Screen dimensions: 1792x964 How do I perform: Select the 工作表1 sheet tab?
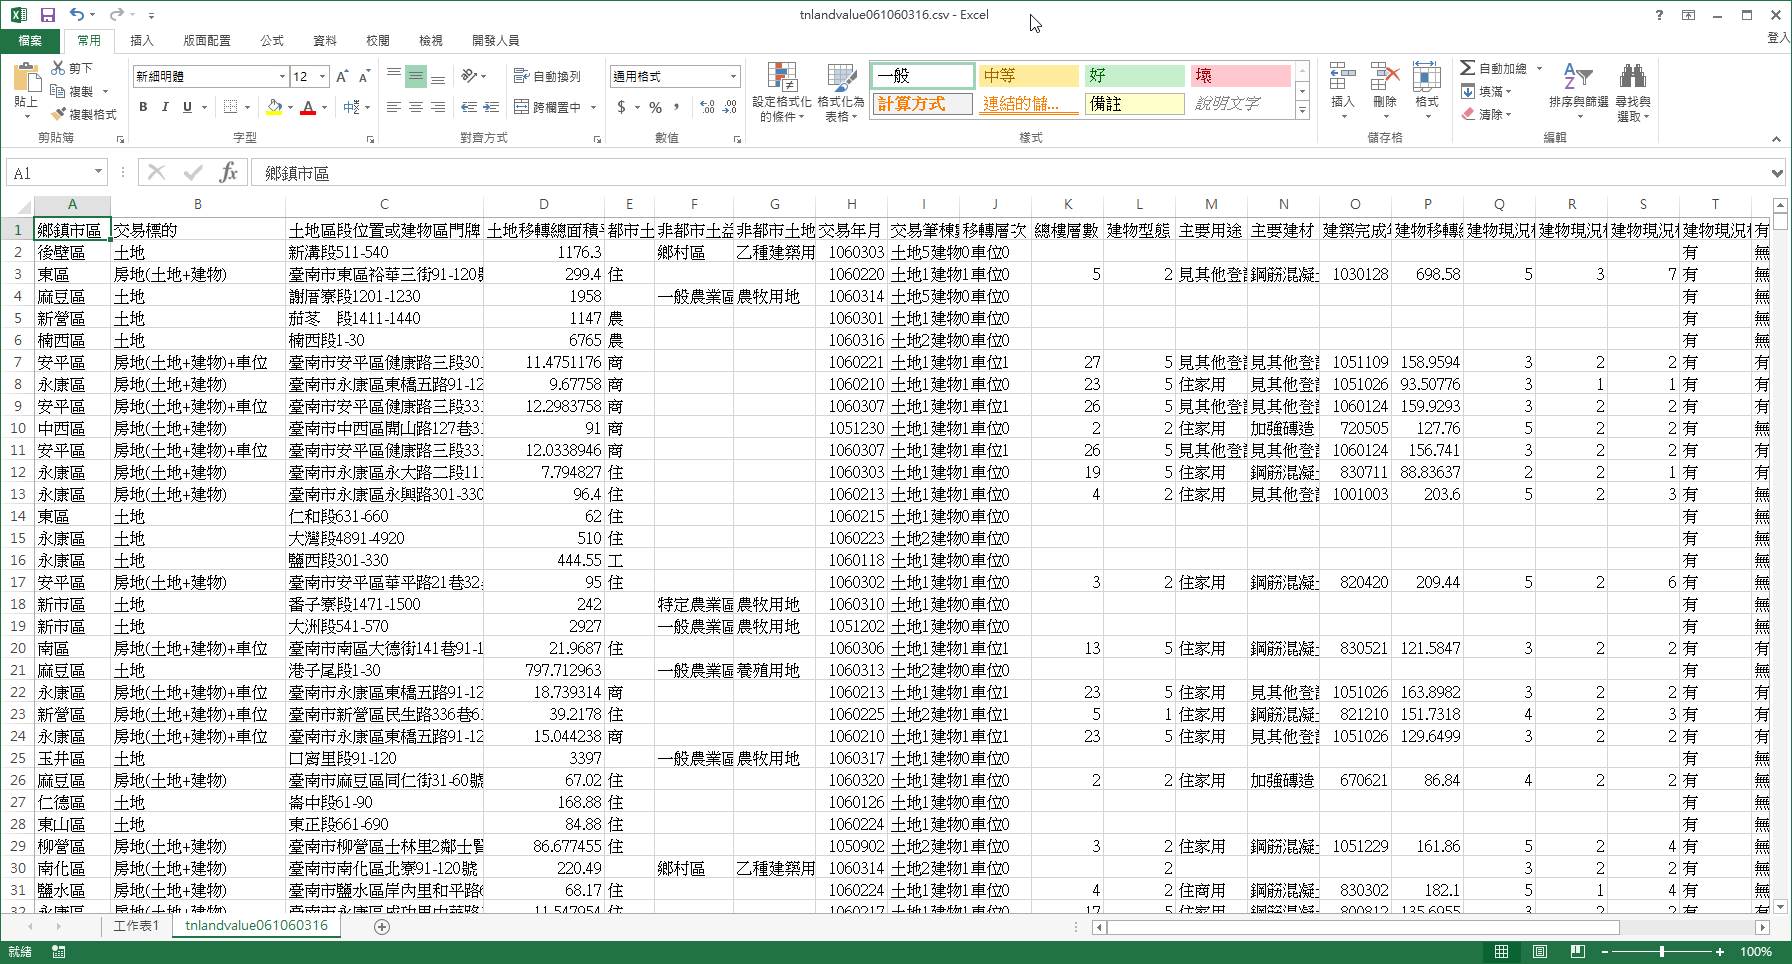click(136, 926)
